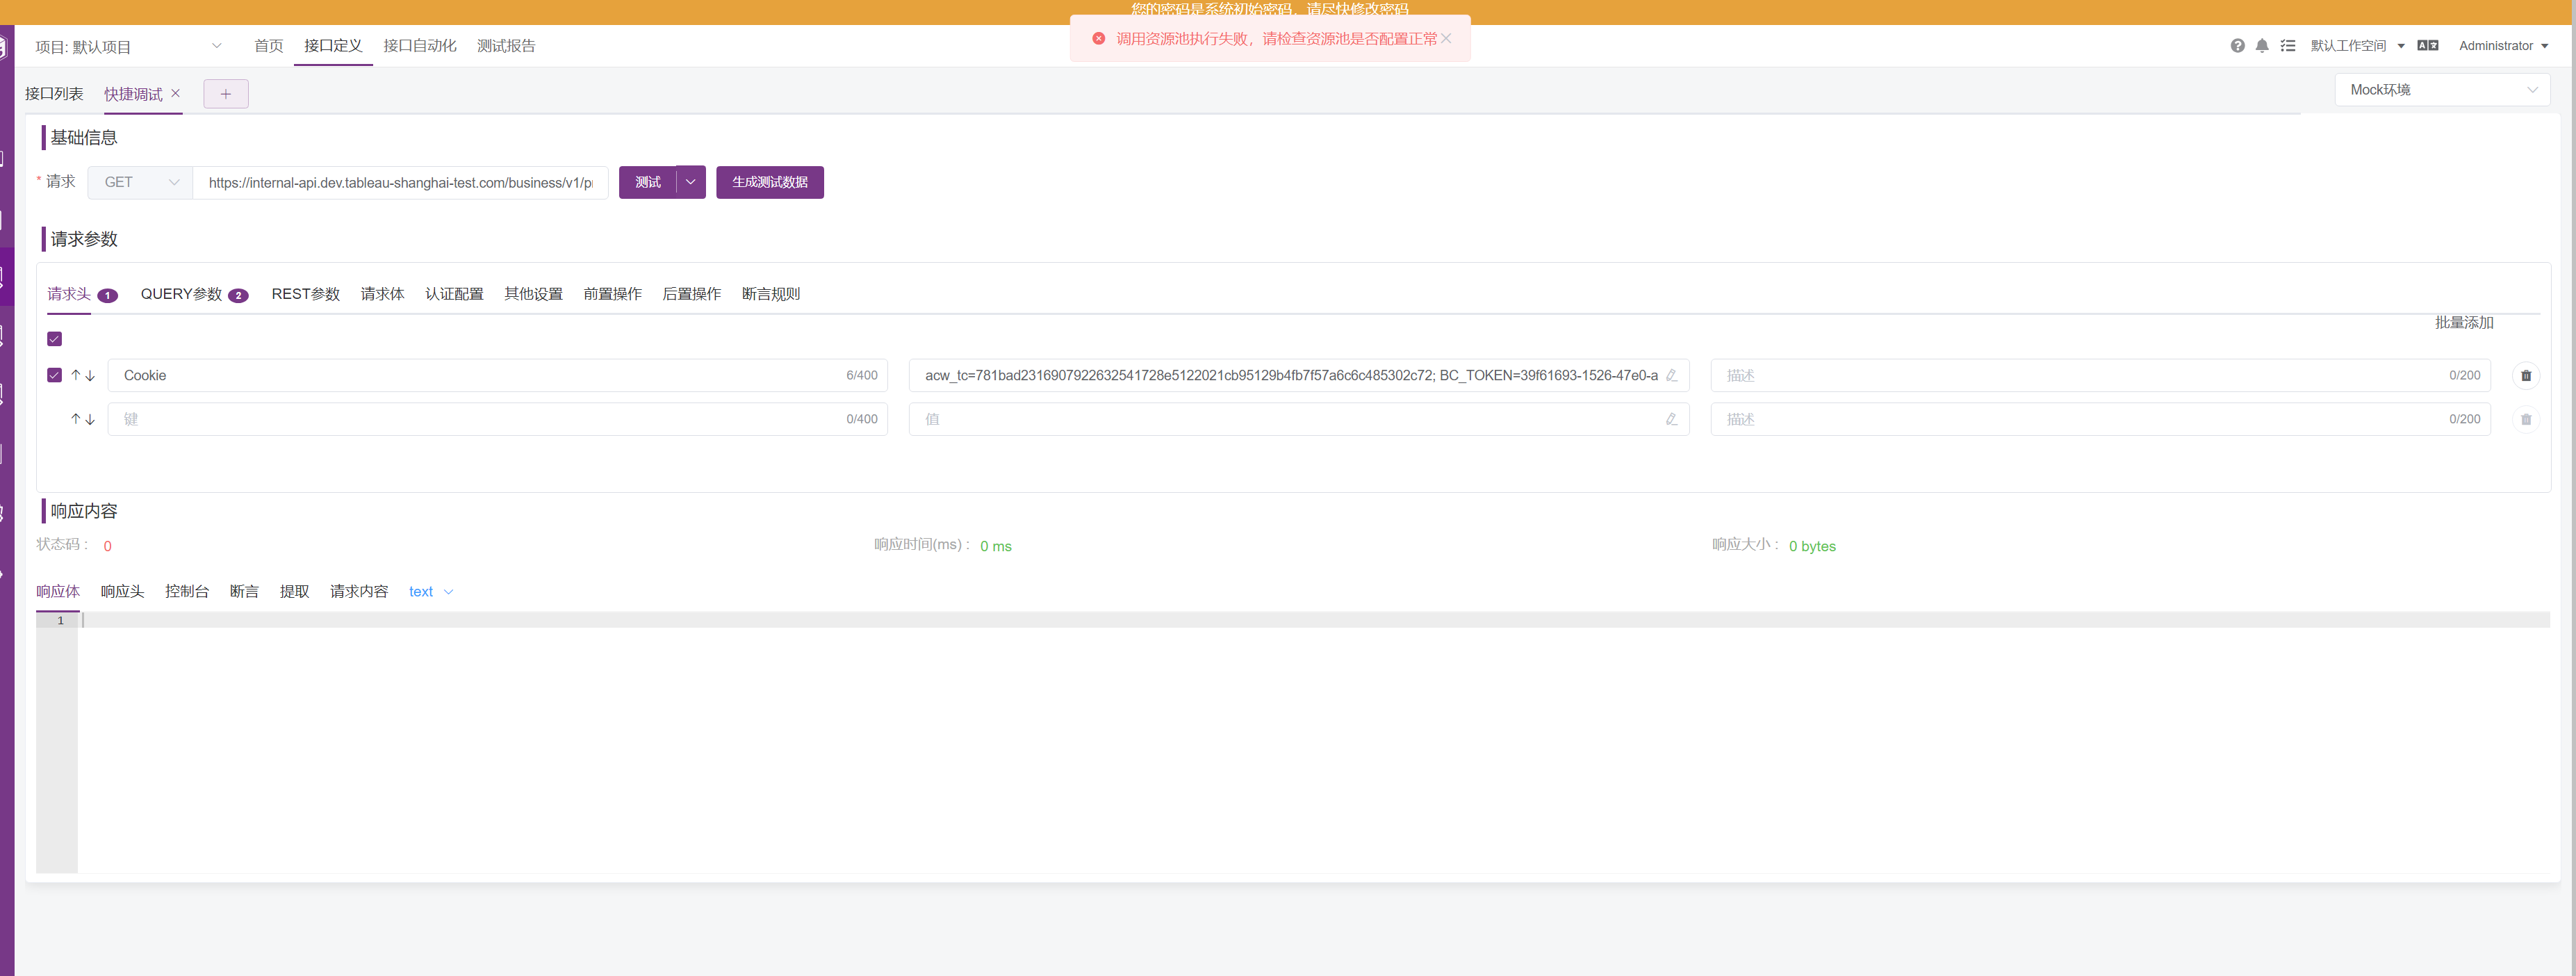Uncheck the Cookie header checkbox
Viewport: 2576px width, 976px height.
click(55, 376)
